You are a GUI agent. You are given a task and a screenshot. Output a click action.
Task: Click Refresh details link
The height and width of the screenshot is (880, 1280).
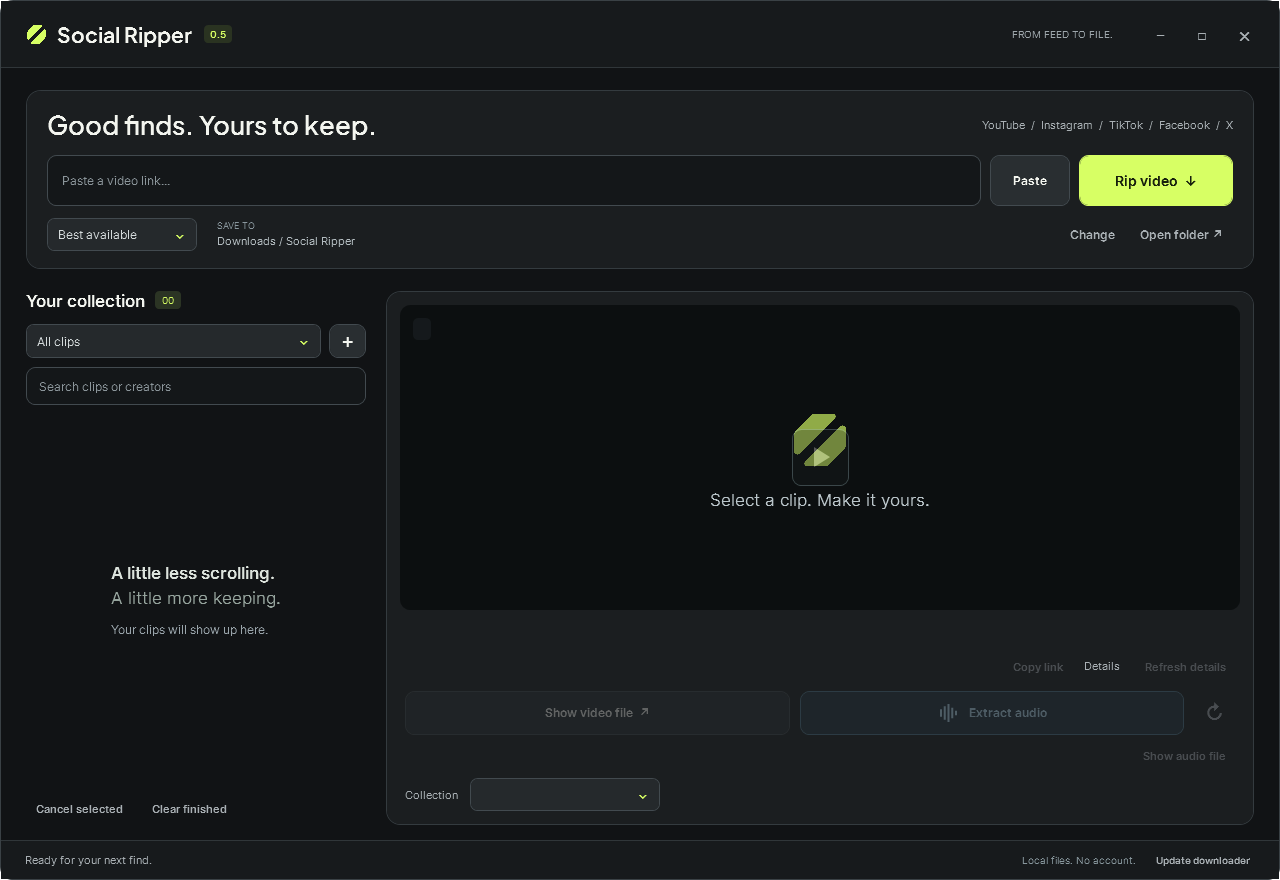tap(1185, 667)
